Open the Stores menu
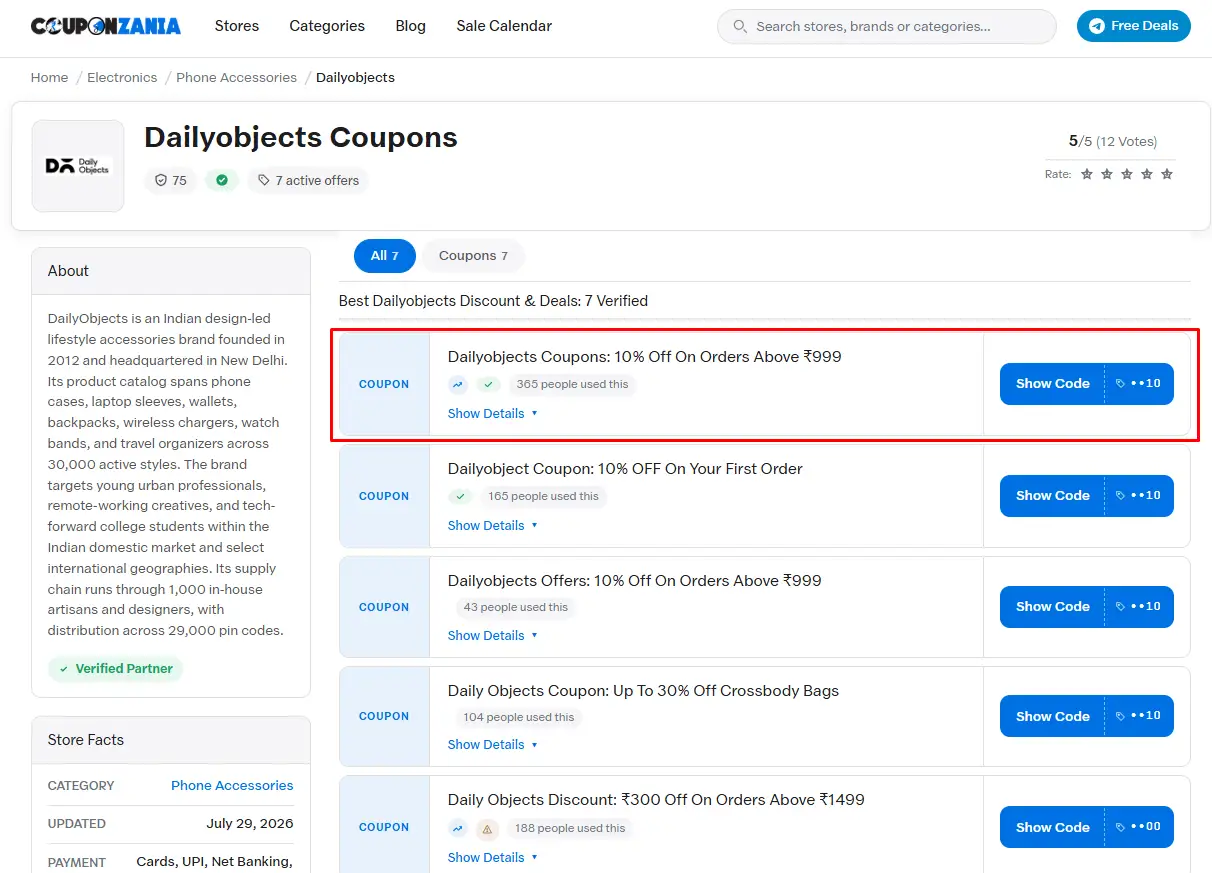The image size is (1212, 873). pos(237,26)
